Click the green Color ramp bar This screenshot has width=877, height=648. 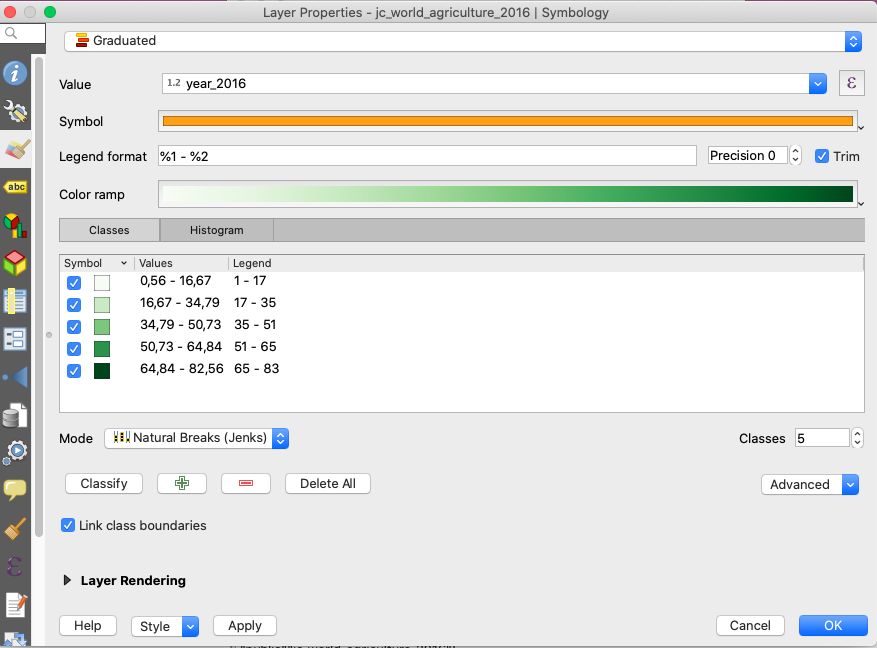coord(507,194)
